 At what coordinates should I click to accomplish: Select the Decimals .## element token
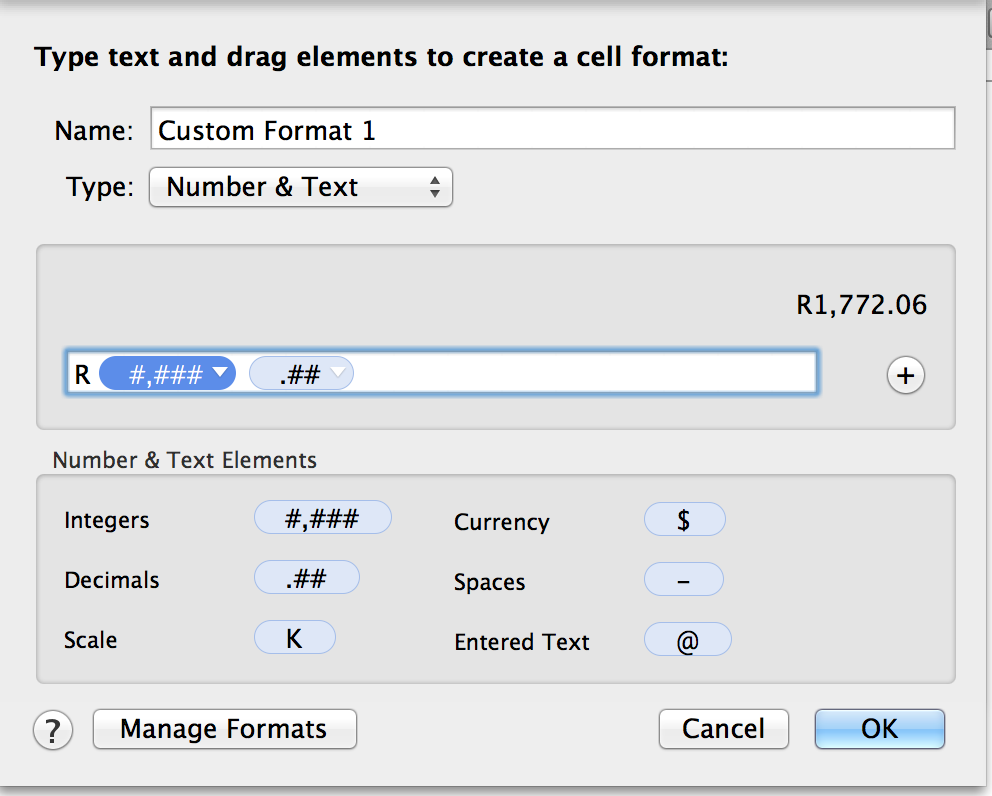(x=306, y=578)
